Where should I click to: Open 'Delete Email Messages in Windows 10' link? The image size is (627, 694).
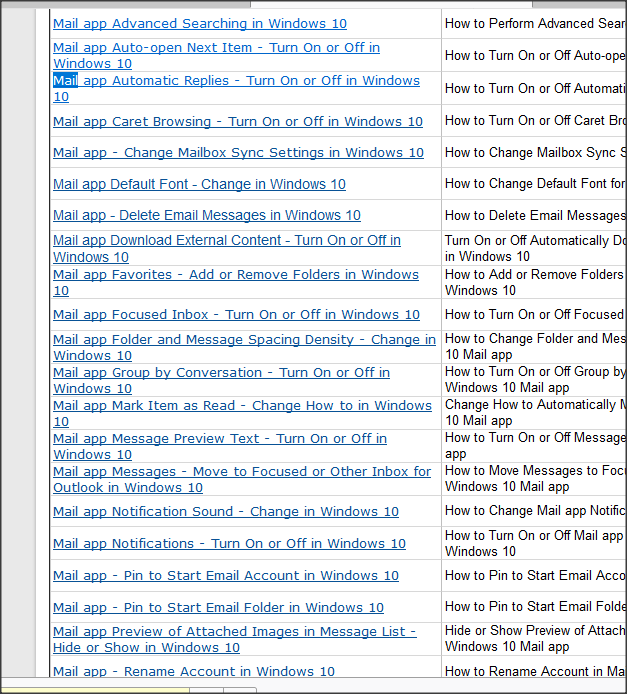click(207, 216)
